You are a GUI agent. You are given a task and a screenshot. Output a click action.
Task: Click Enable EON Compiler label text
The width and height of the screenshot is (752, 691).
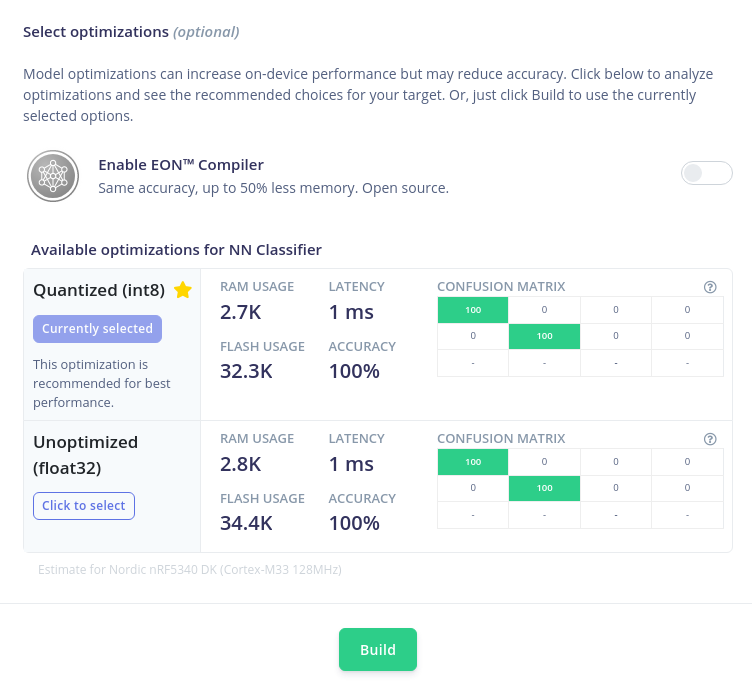point(181,165)
